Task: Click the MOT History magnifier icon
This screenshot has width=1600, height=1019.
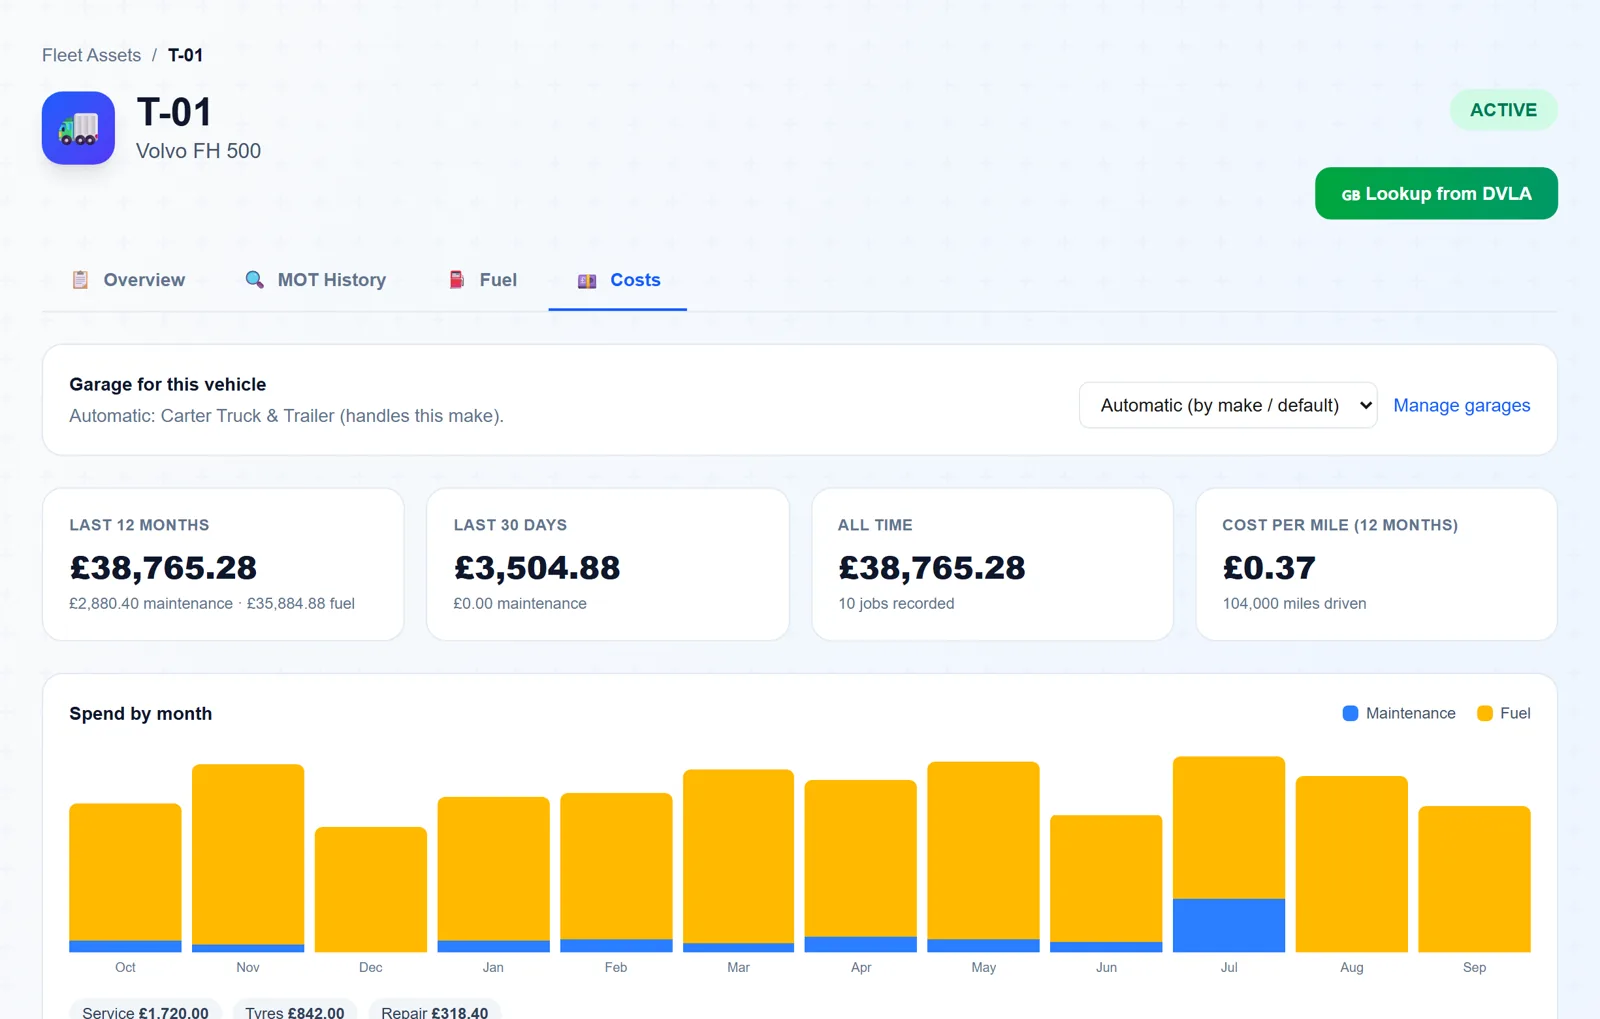Action: (x=255, y=280)
